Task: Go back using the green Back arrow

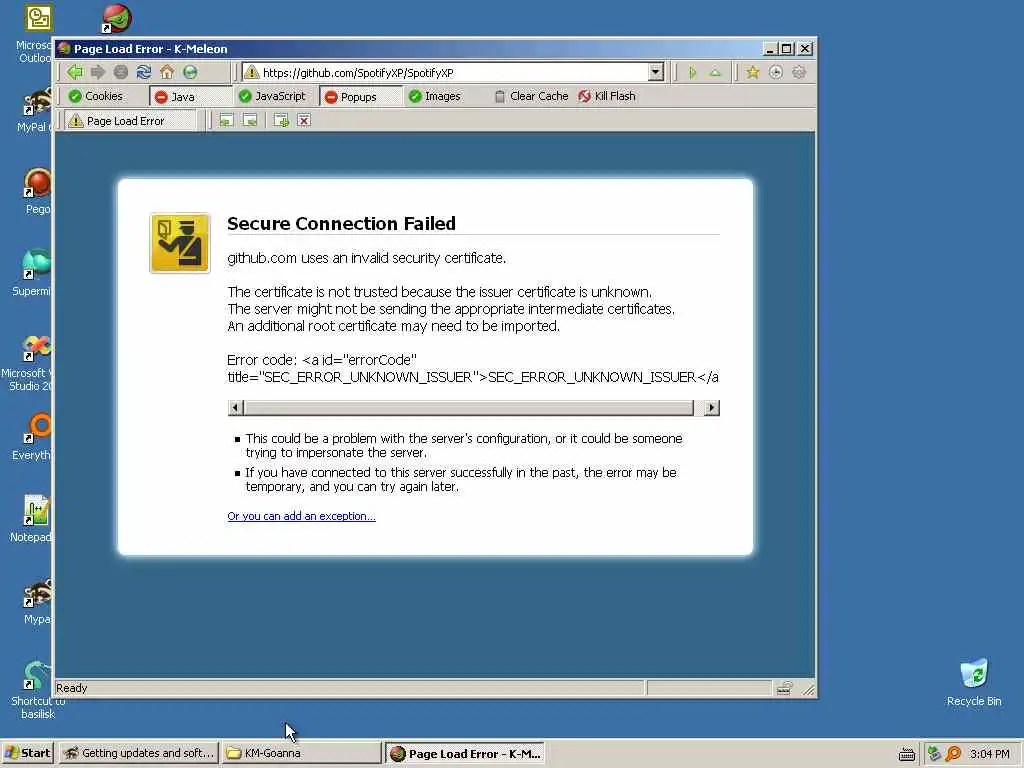Action: click(75, 72)
